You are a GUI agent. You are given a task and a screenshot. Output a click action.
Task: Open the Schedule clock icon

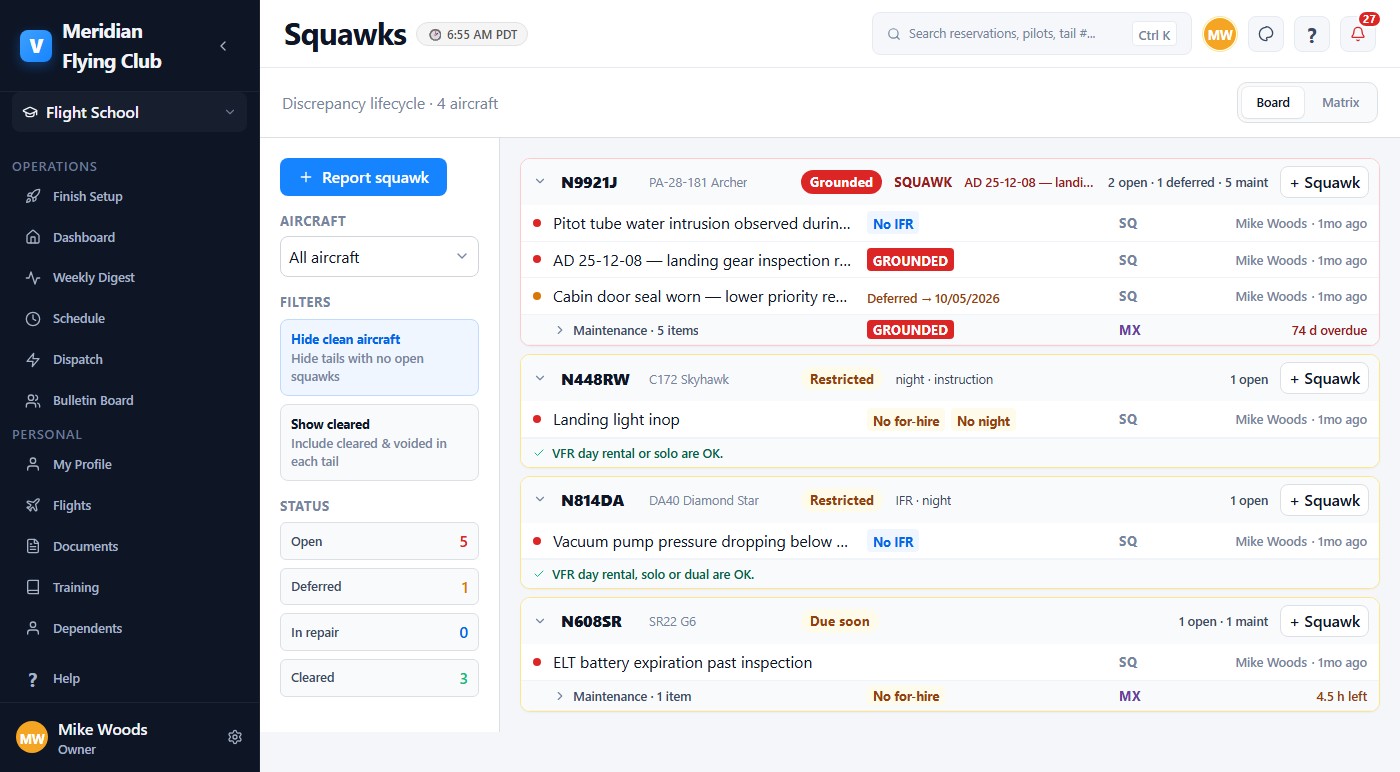pyautogui.click(x=33, y=319)
